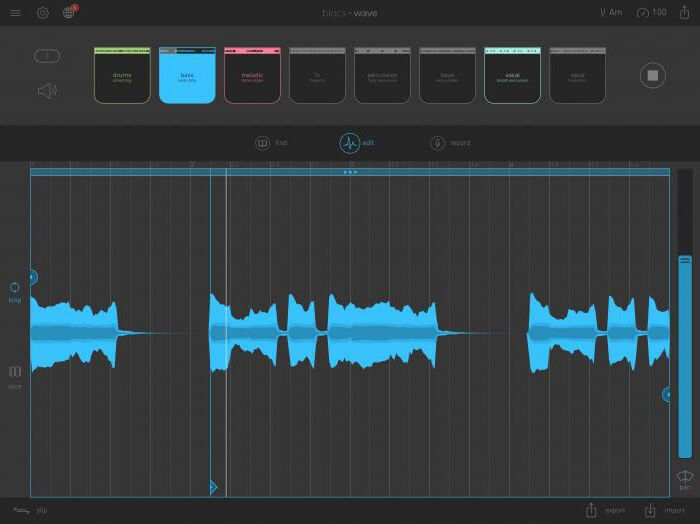Select the dimmed grey bass pad
Viewport: 700px width, 524px height.
click(447, 75)
